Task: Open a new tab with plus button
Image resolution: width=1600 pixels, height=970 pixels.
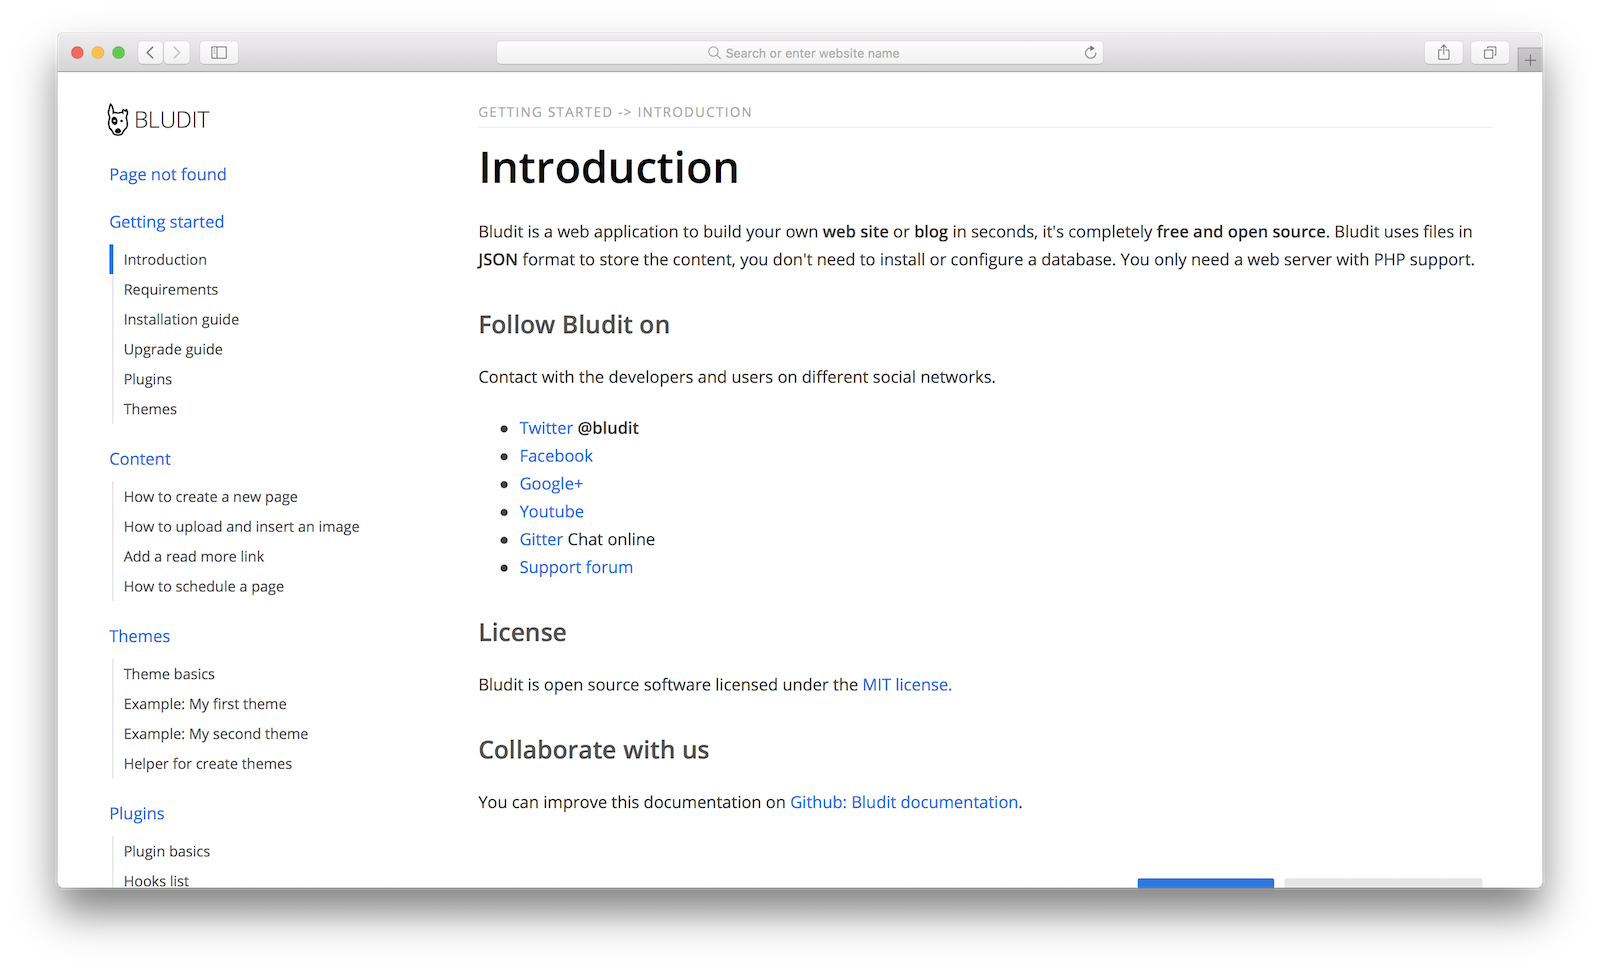Action: 1530,60
